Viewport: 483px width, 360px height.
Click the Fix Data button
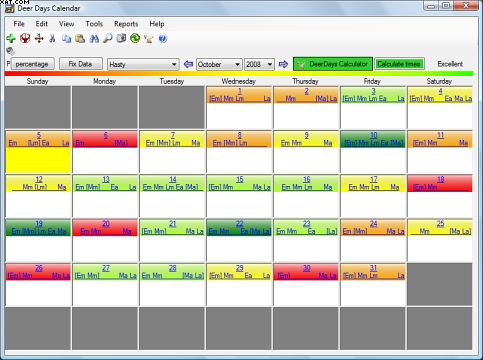coord(80,64)
